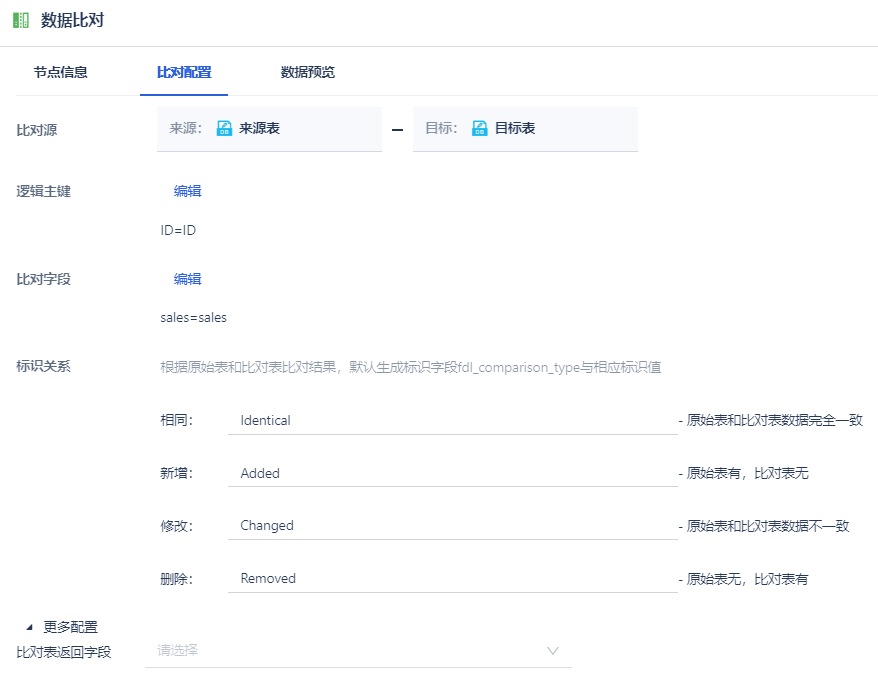Click the Removed value input field
Image resolution: width=878 pixels, height=673 pixels.
pyautogui.click(x=452, y=578)
